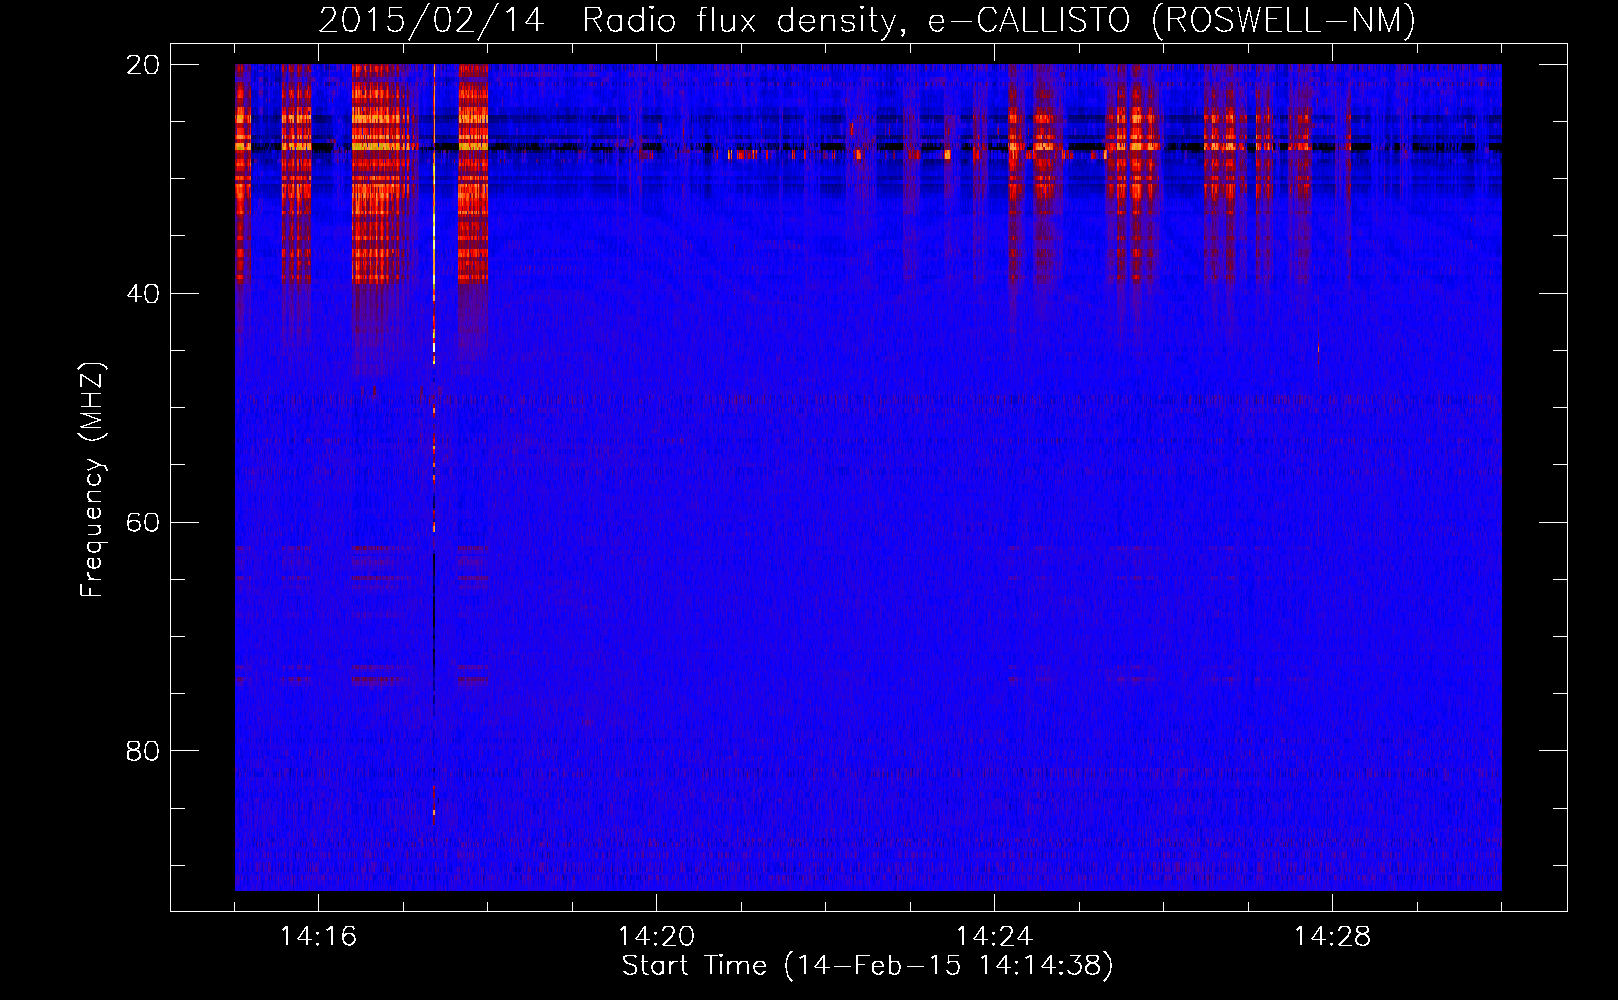Click the '60' frequency tick label
Screen dimensions: 1618x1000
[x=143, y=523]
